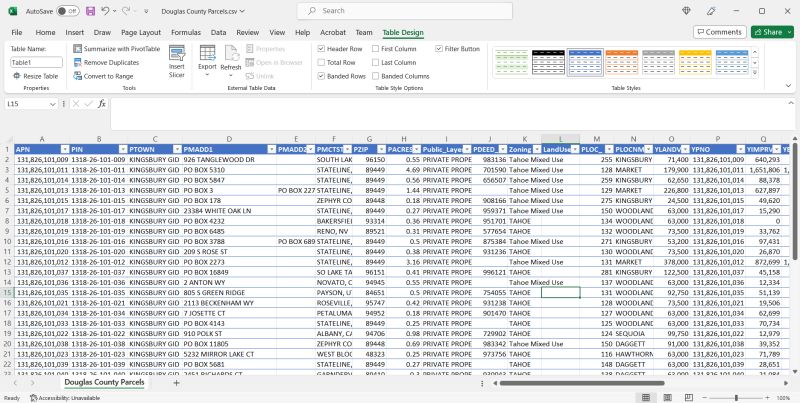The height and width of the screenshot is (403, 800).
Task: Switch to Insert tab
Action: tap(74, 32)
